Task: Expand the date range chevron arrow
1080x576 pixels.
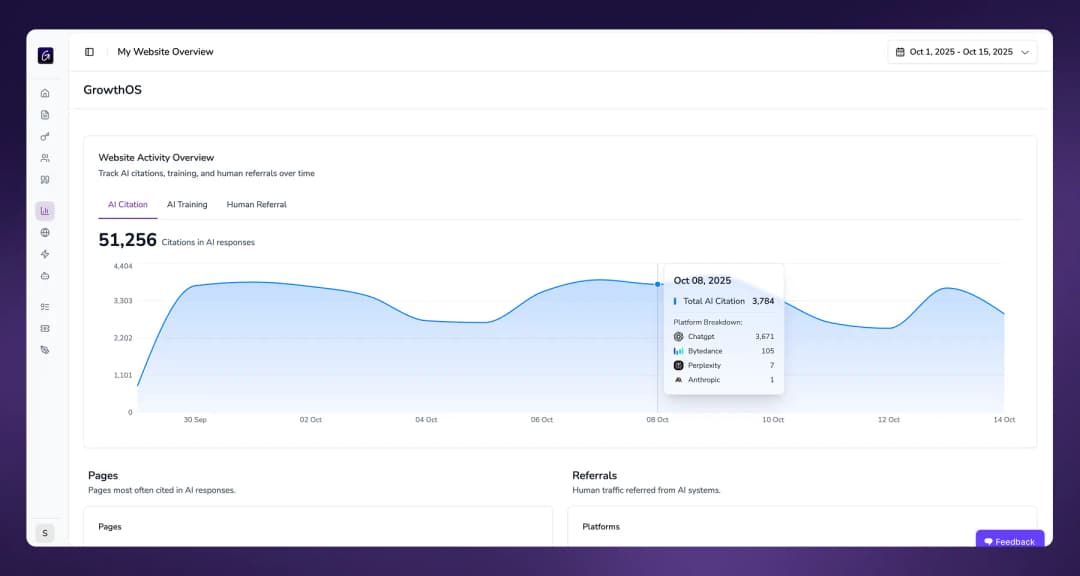Action: point(1025,52)
